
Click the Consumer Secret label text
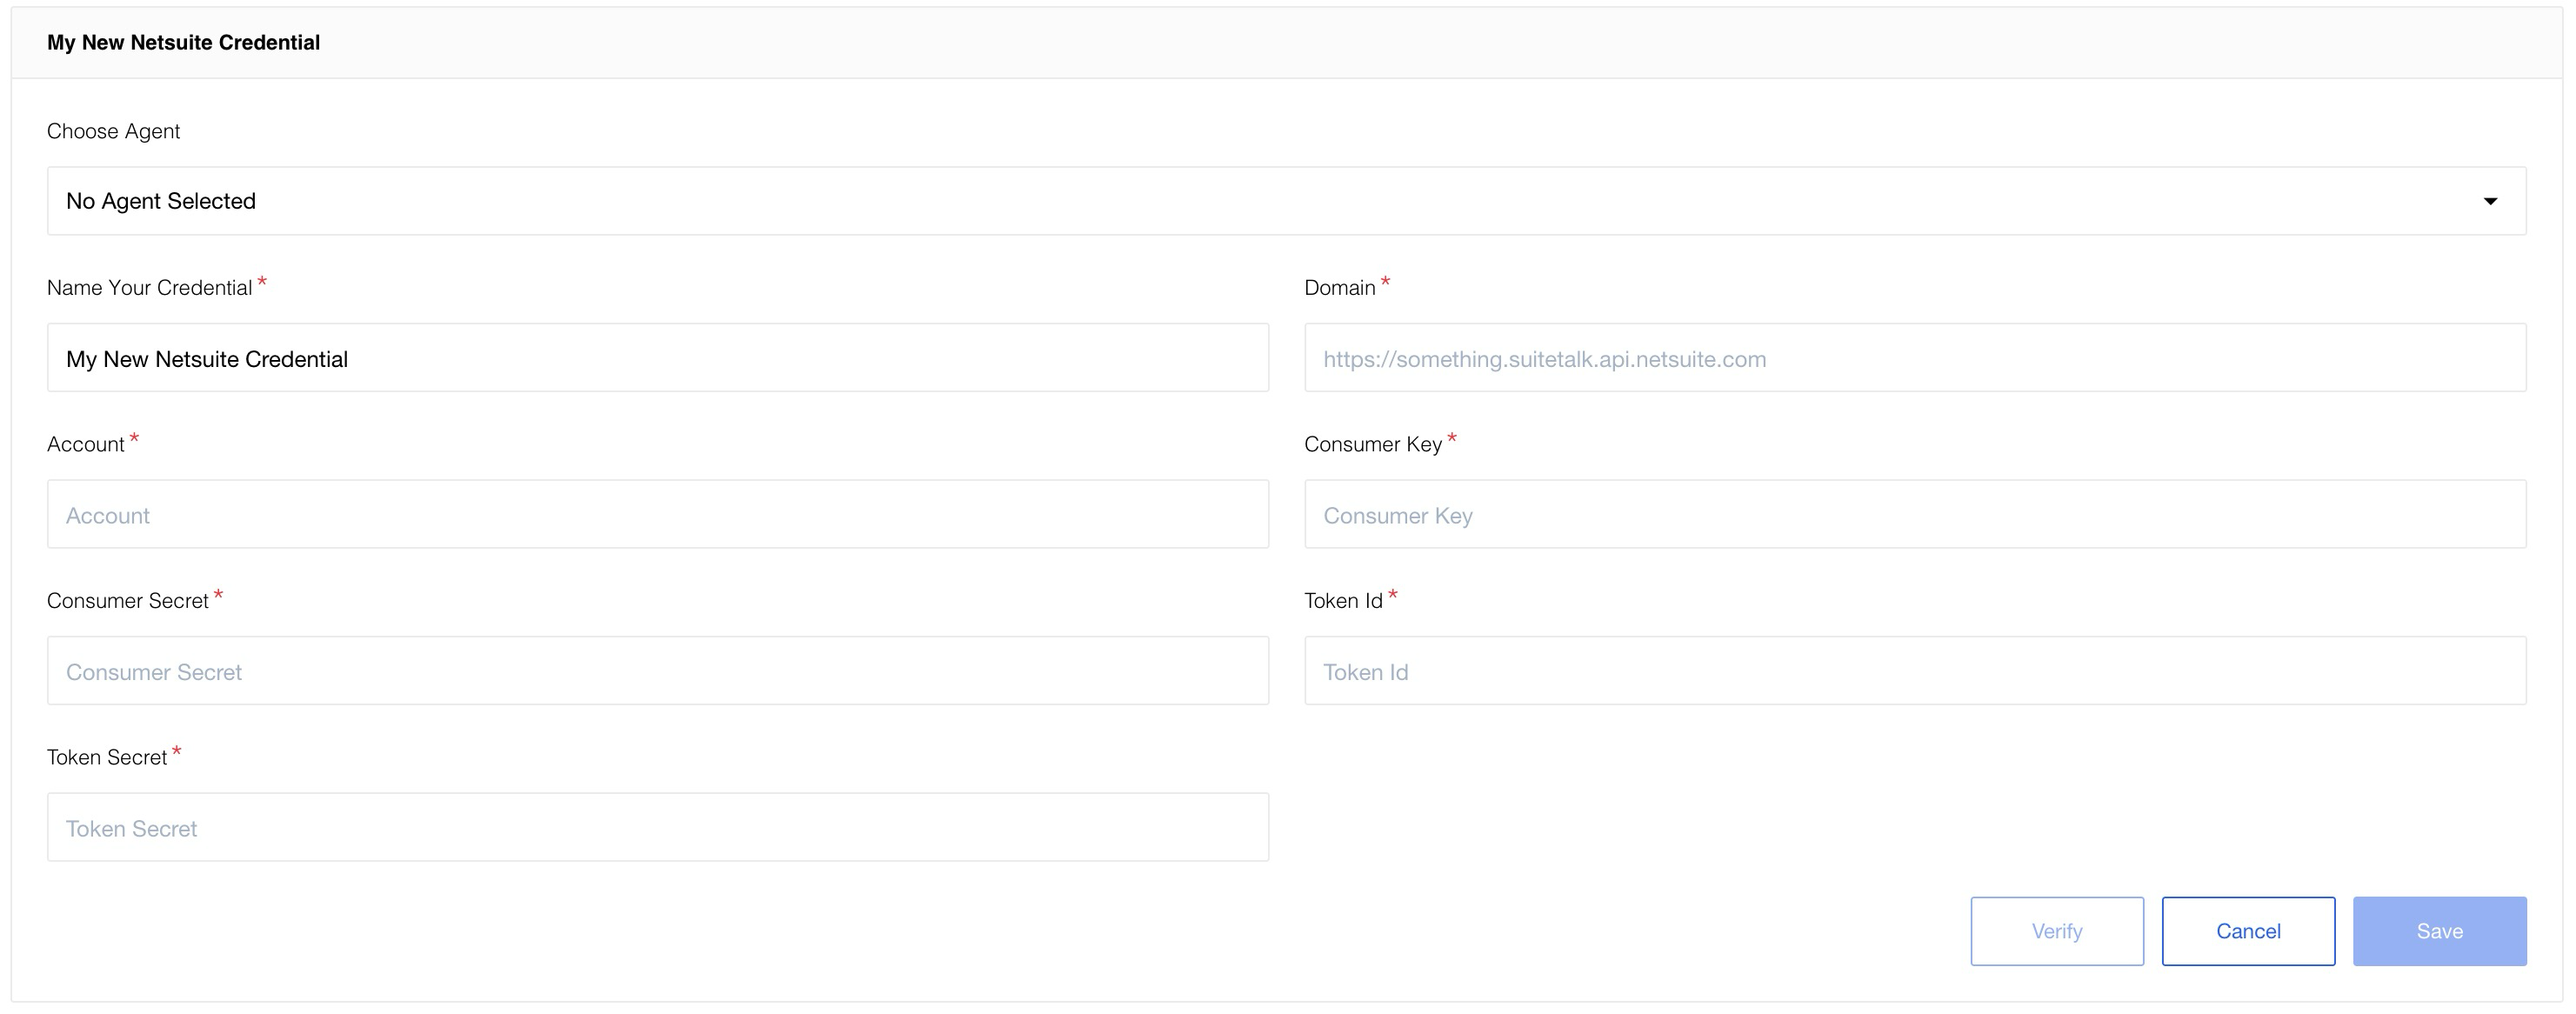(127, 601)
